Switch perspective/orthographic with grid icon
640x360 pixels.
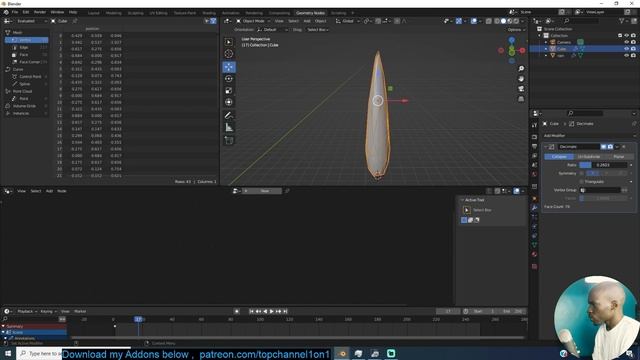coord(521,99)
